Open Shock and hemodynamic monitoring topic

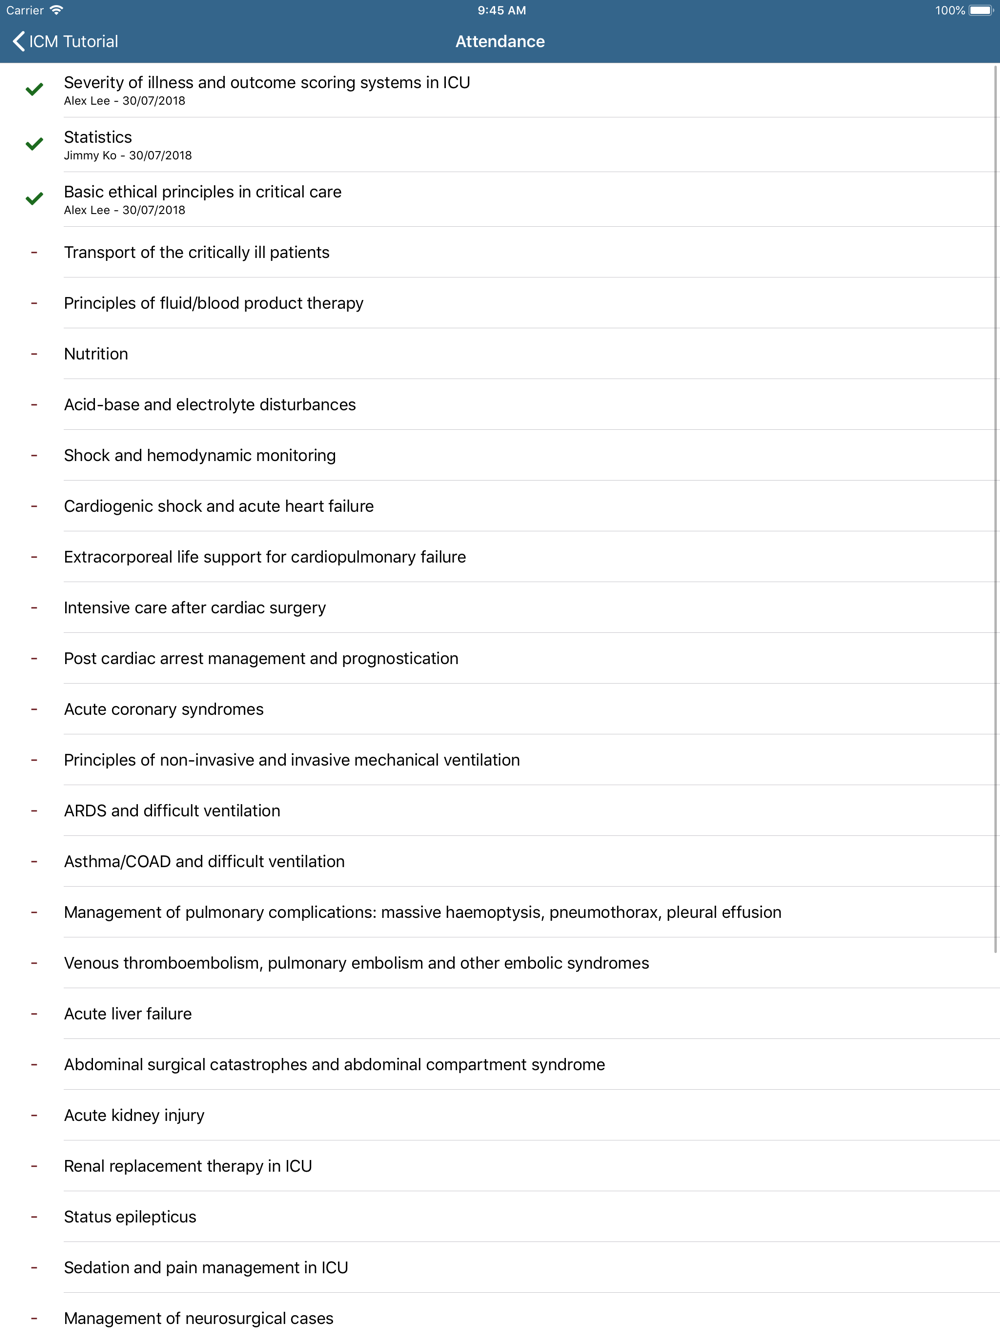(x=200, y=456)
